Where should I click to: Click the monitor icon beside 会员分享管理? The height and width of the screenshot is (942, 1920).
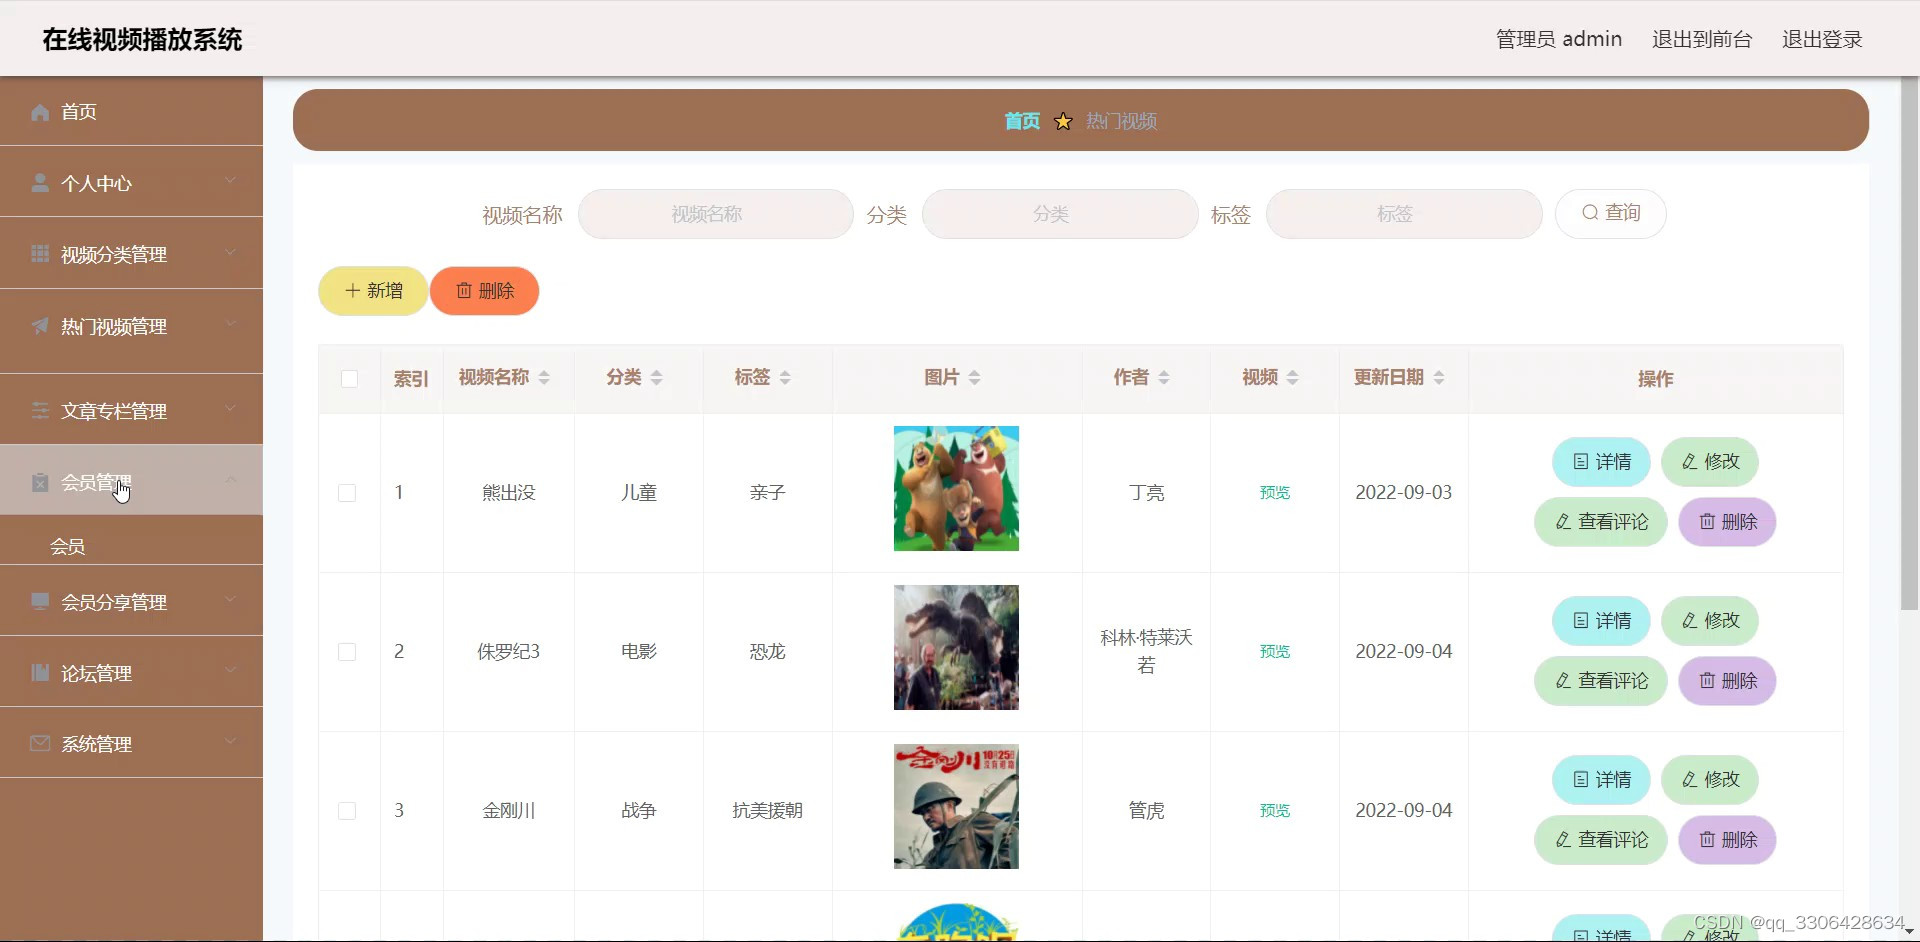(x=40, y=601)
